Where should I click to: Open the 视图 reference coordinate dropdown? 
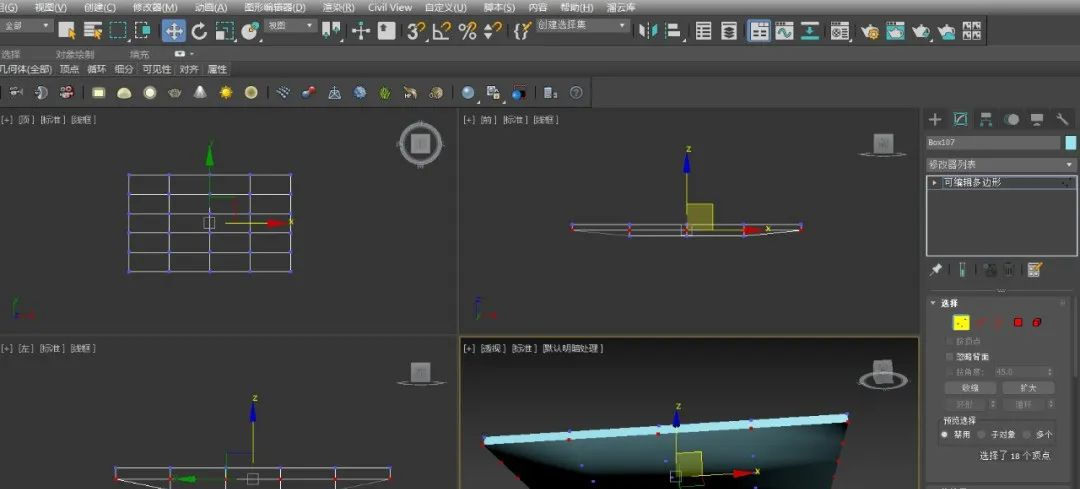(x=291, y=25)
